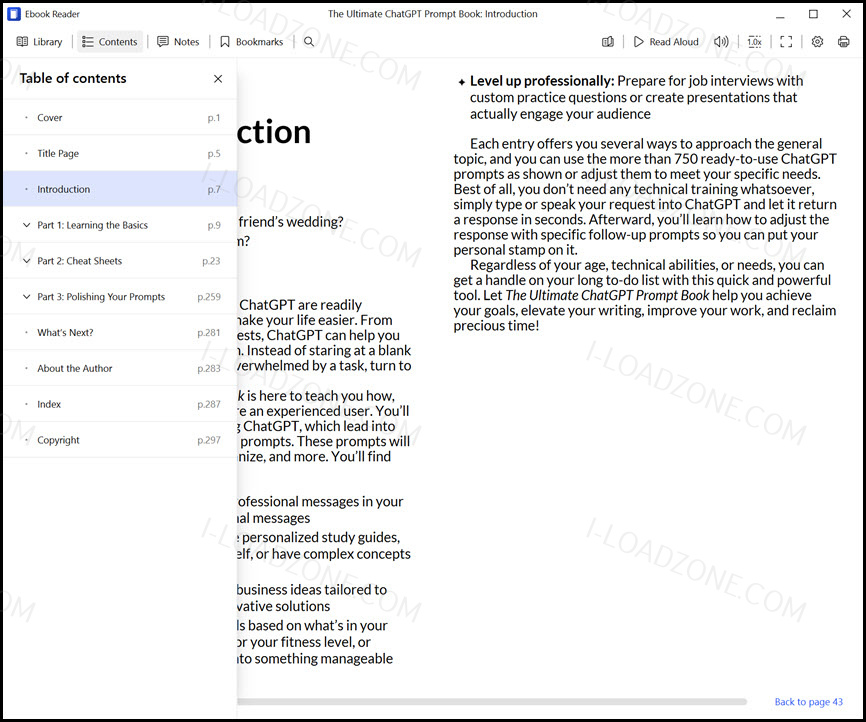Click the Ebook Reader app icon
The width and height of the screenshot is (866, 722).
14,14
